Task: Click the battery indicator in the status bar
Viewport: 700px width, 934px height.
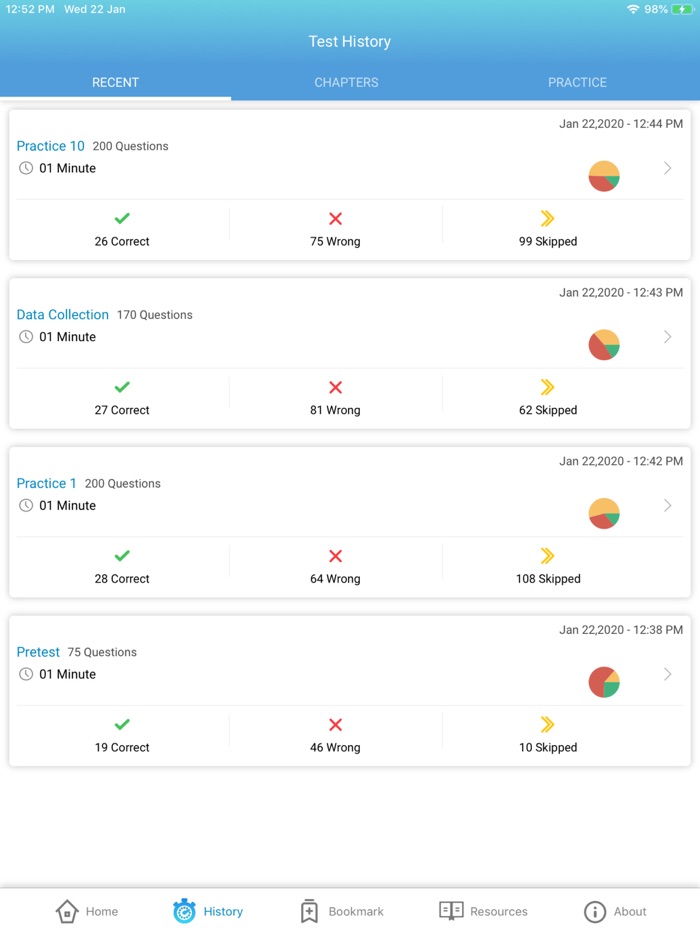Action: pos(681,9)
